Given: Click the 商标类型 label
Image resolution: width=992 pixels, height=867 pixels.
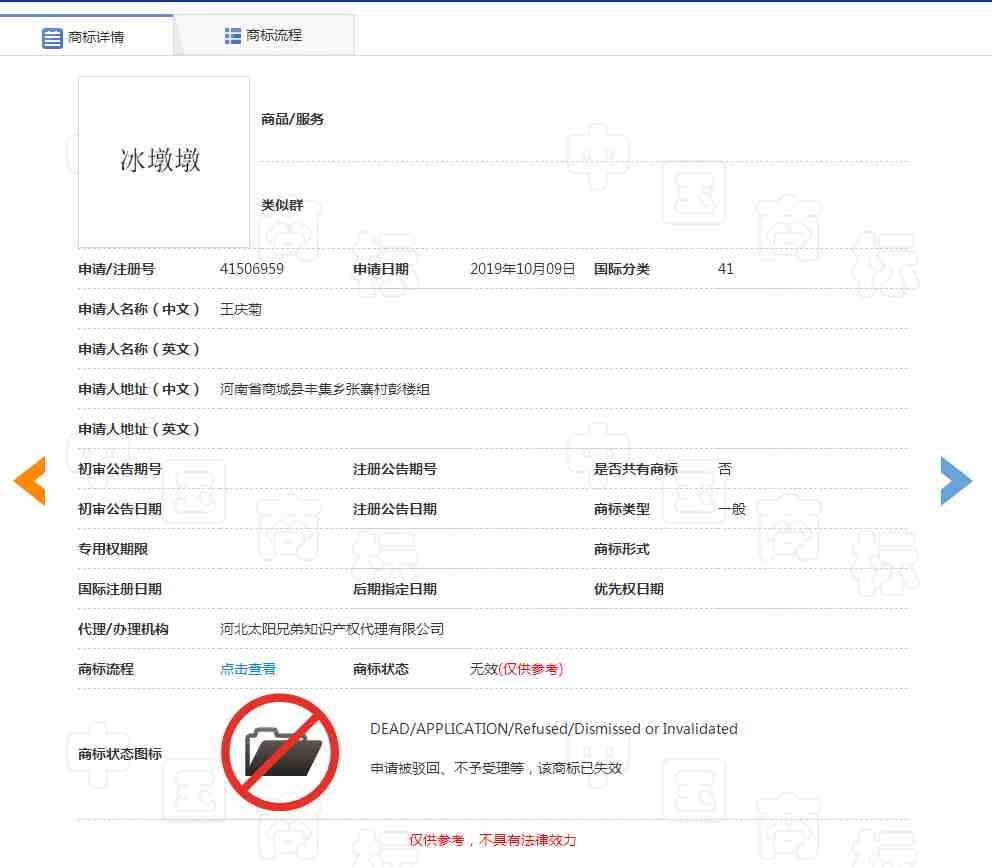Looking at the screenshot, I should 622,509.
